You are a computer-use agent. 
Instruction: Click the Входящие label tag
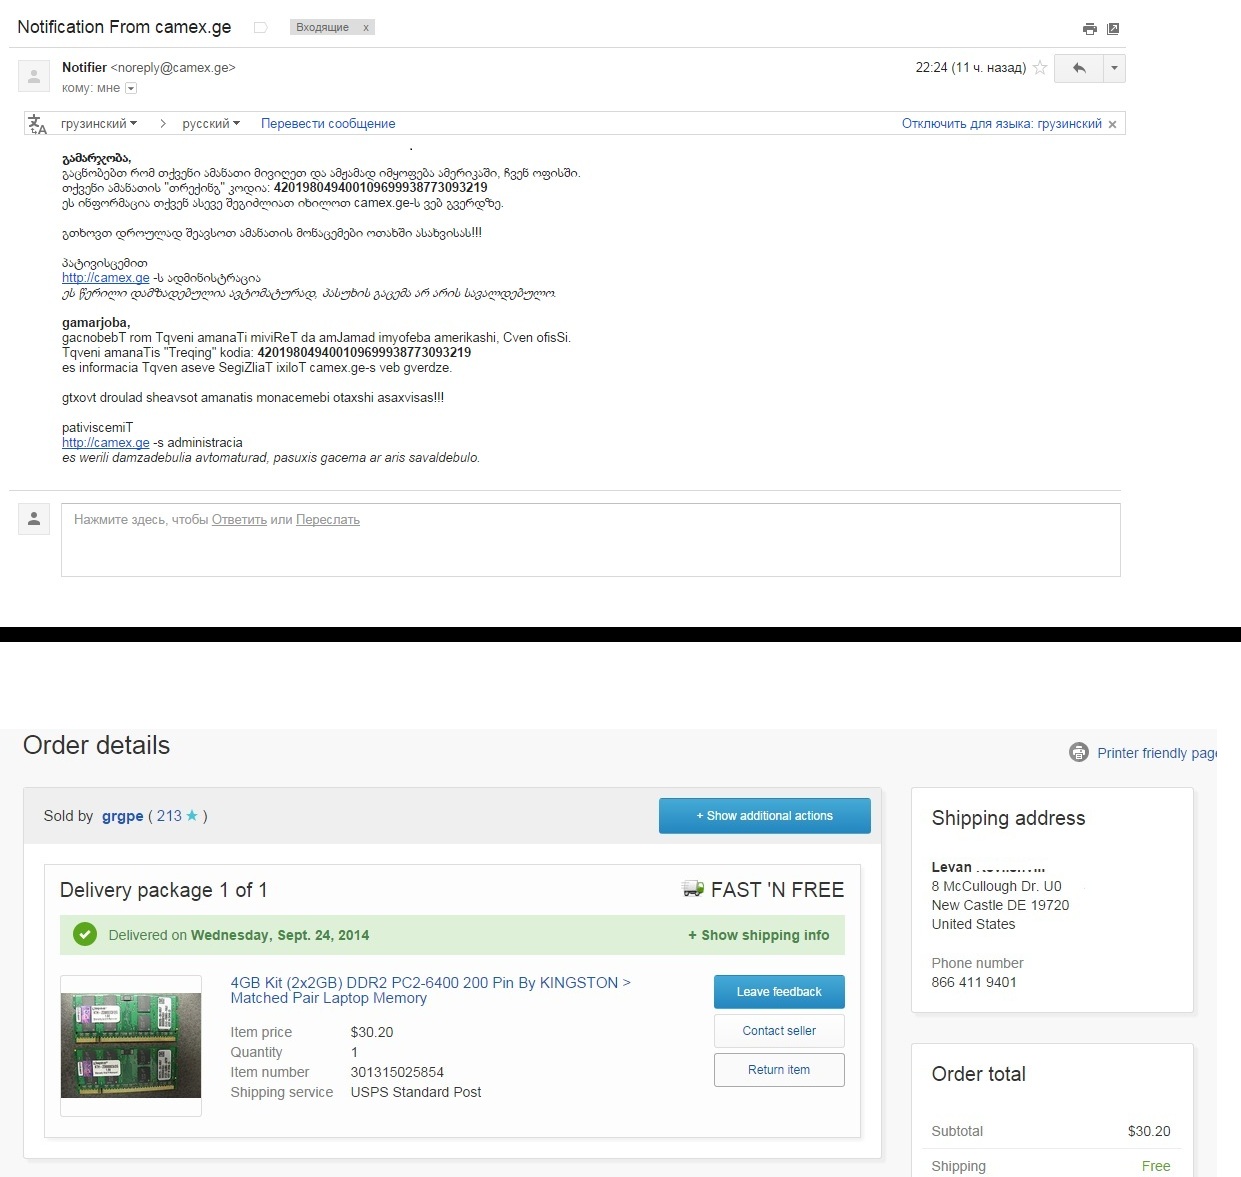click(x=322, y=28)
